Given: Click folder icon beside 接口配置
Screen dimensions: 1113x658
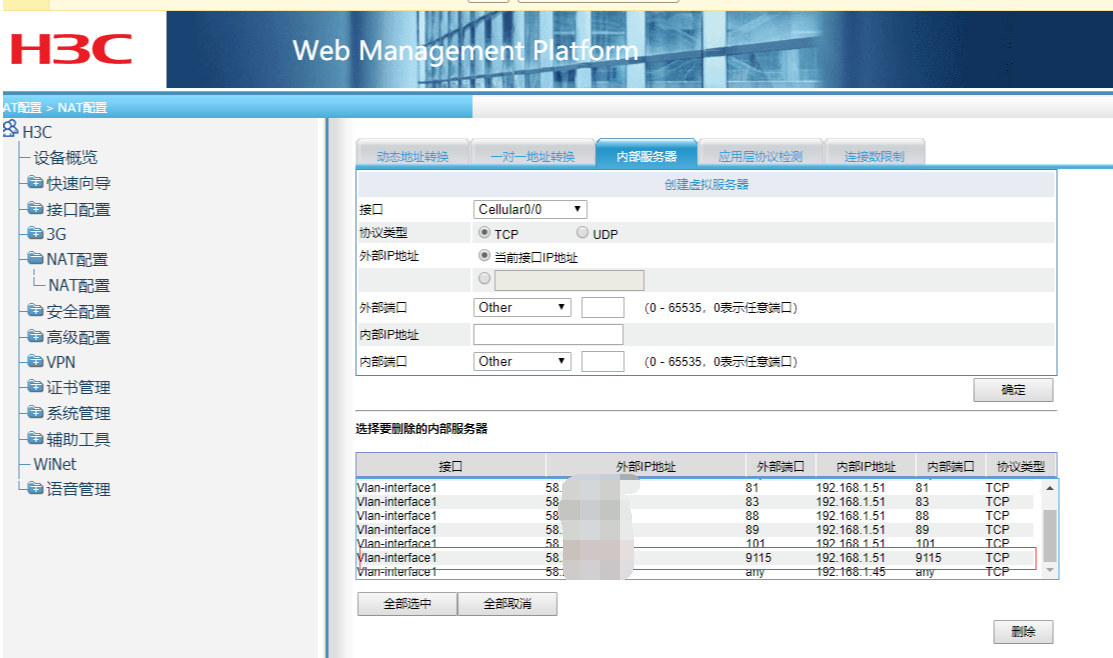Looking at the screenshot, I should coord(35,208).
